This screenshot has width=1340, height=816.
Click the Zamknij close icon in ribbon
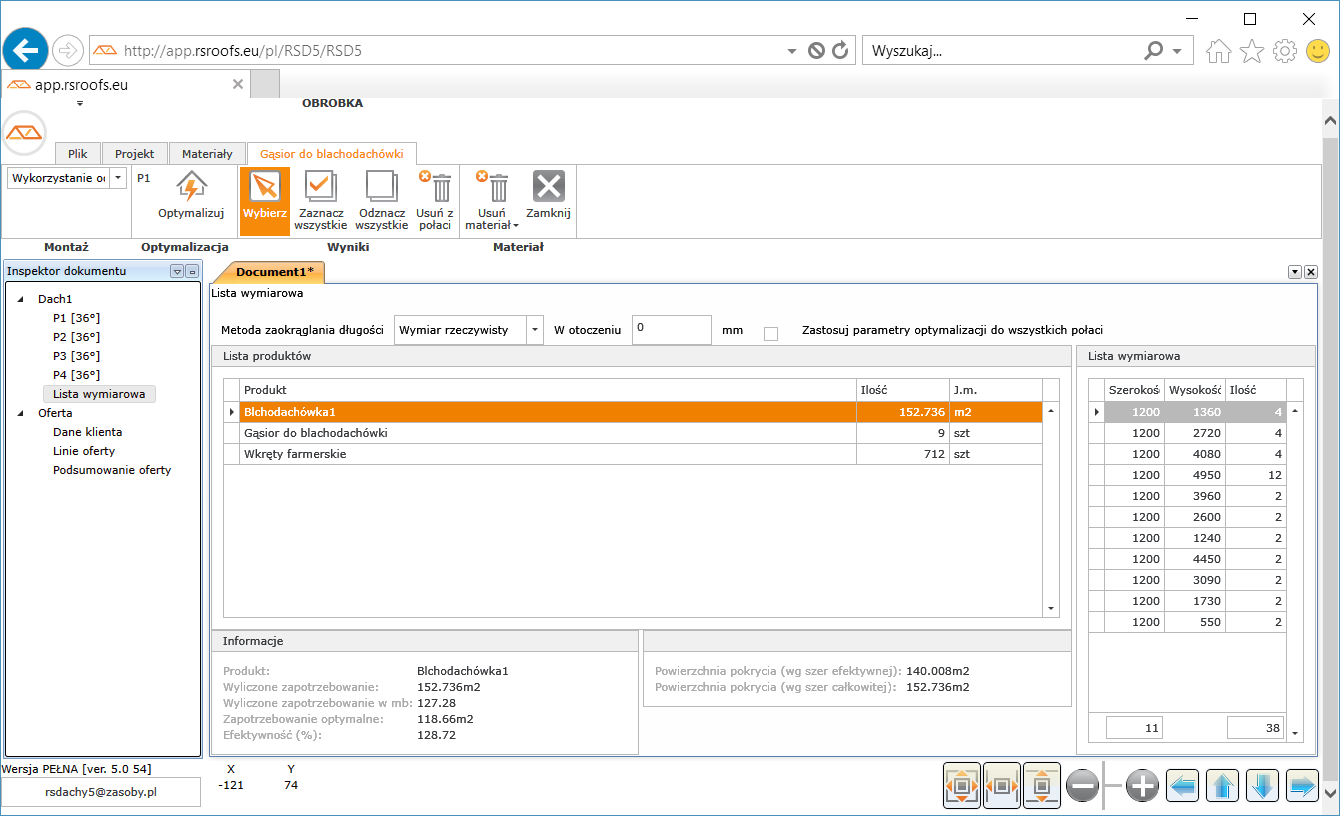pos(548,188)
